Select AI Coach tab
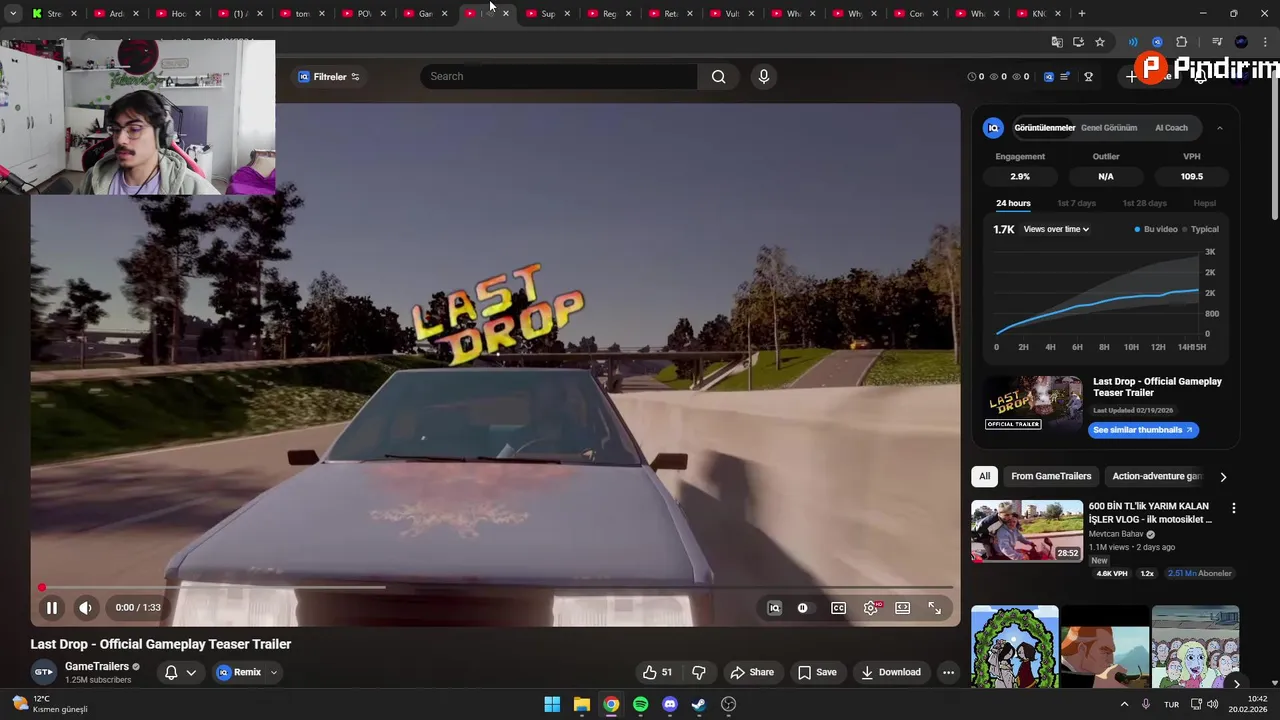This screenshot has height=720, width=1280. [1171, 128]
